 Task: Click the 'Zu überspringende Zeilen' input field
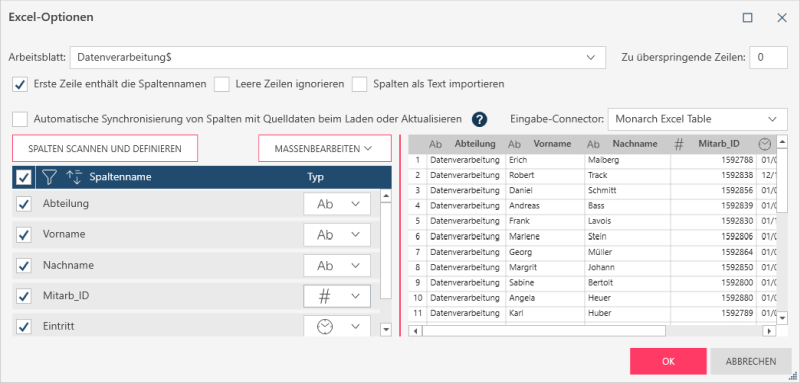click(x=768, y=58)
